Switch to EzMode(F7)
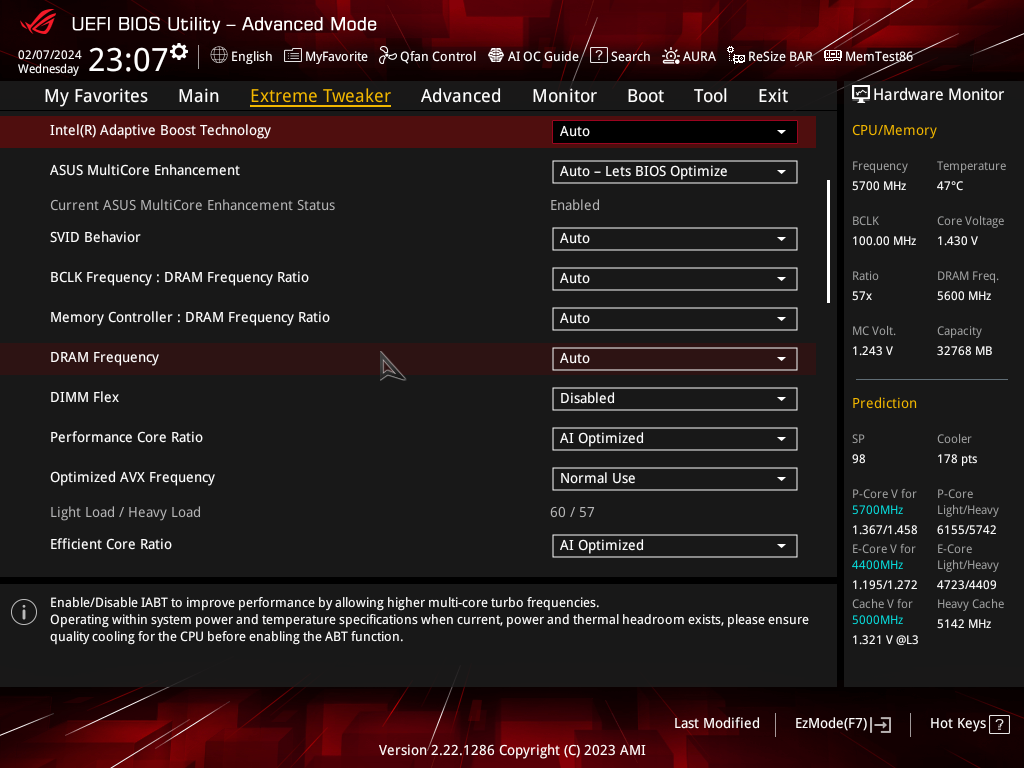The width and height of the screenshot is (1024, 768). point(842,724)
